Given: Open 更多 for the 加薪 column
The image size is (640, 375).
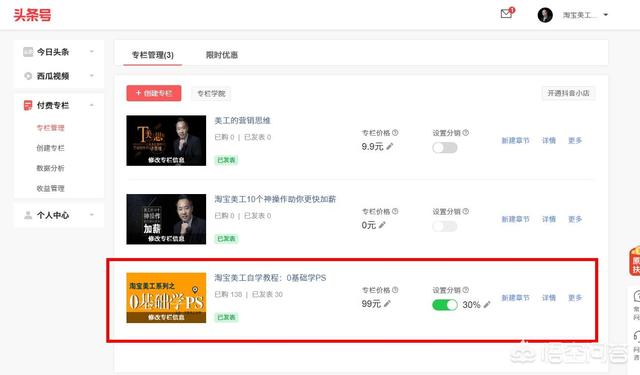Looking at the screenshot, I should point(575,219).
